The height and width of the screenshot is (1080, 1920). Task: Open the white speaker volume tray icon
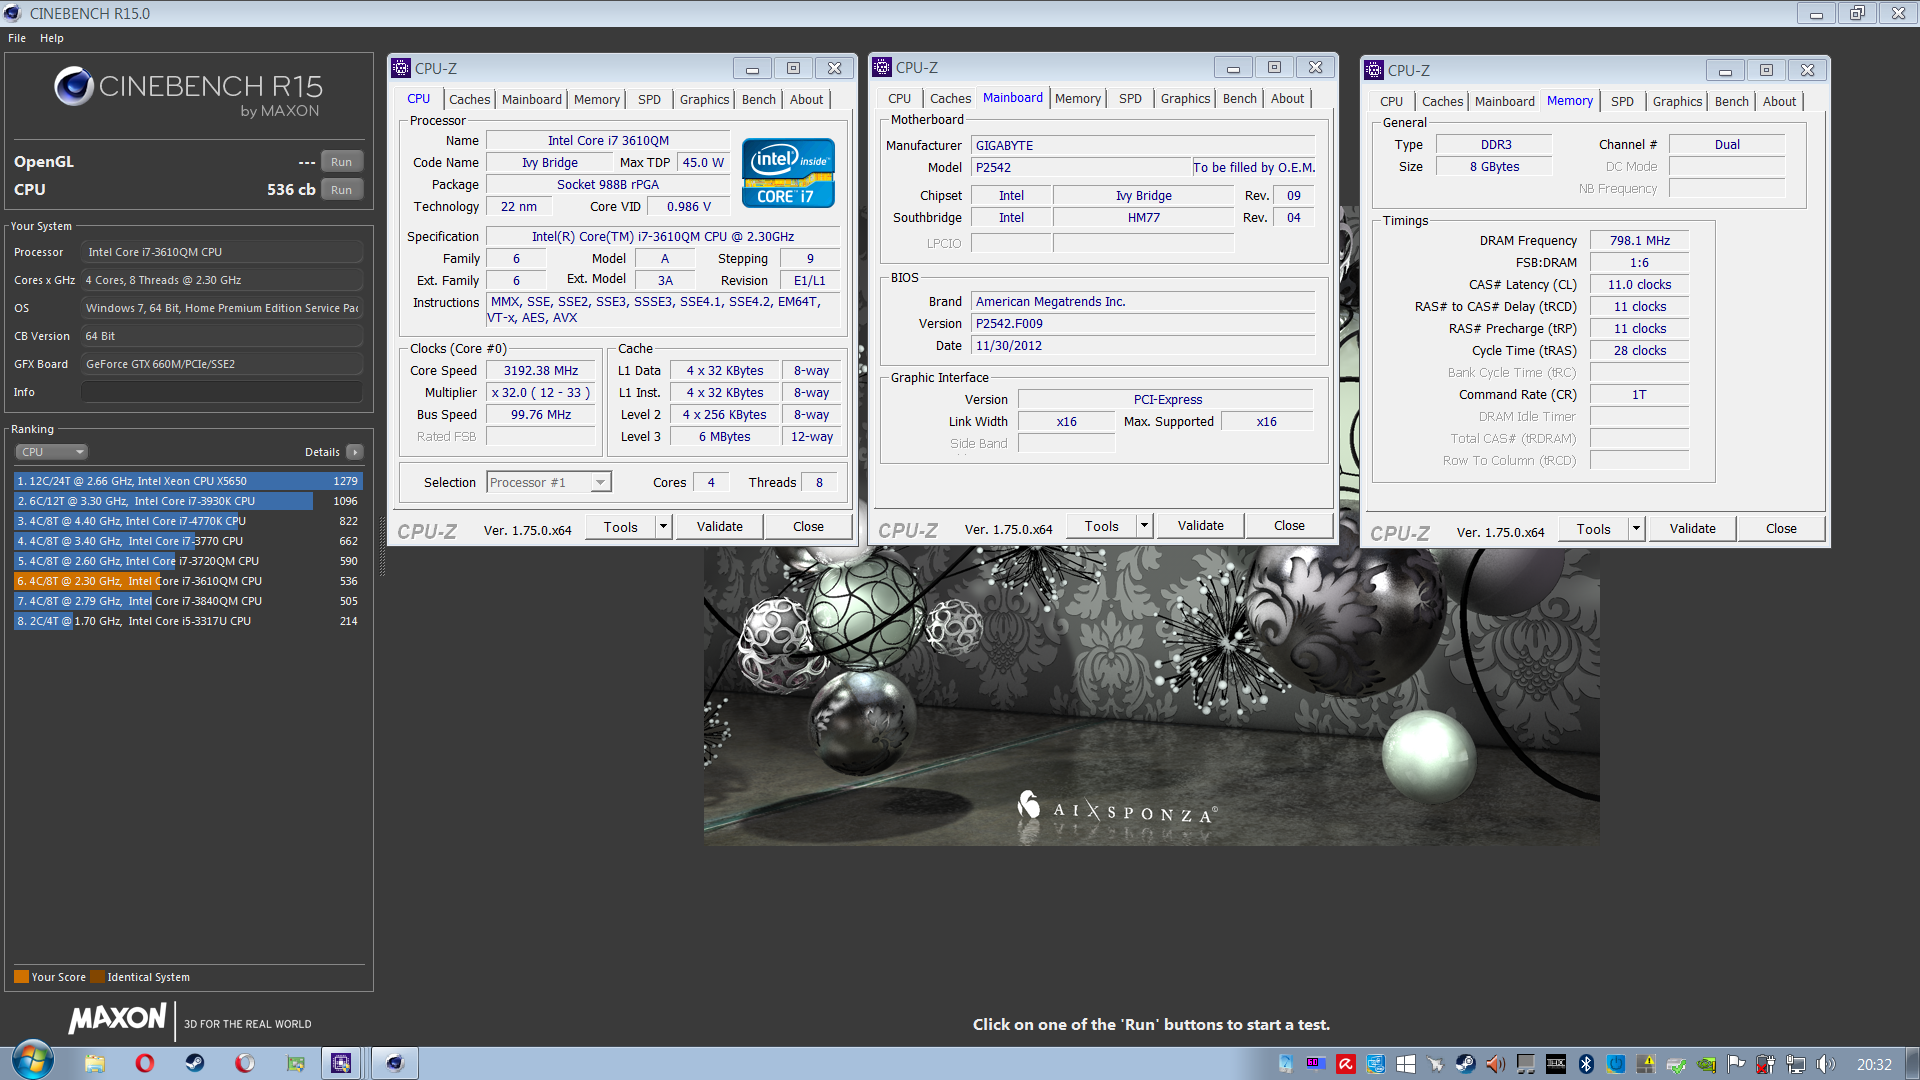tap(1826, 1064)
